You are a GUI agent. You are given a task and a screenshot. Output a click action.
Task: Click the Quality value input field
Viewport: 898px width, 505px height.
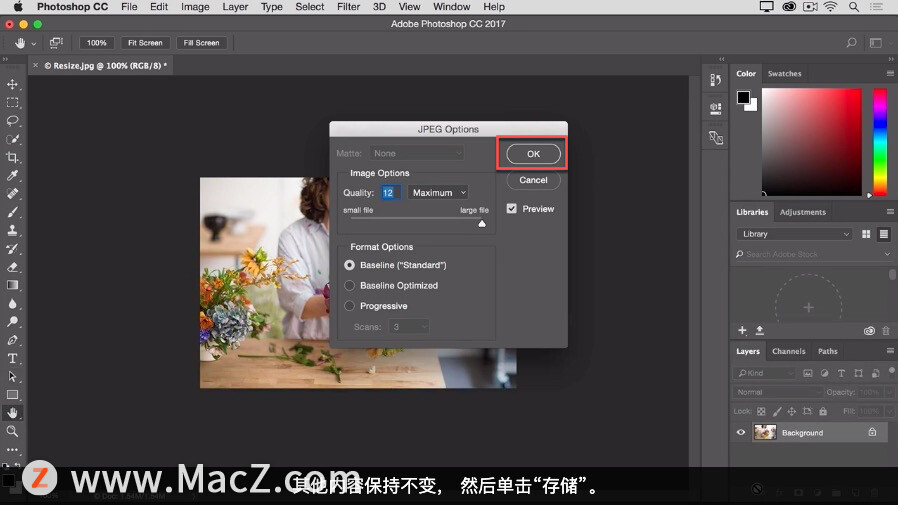click(x=389, y=193)
